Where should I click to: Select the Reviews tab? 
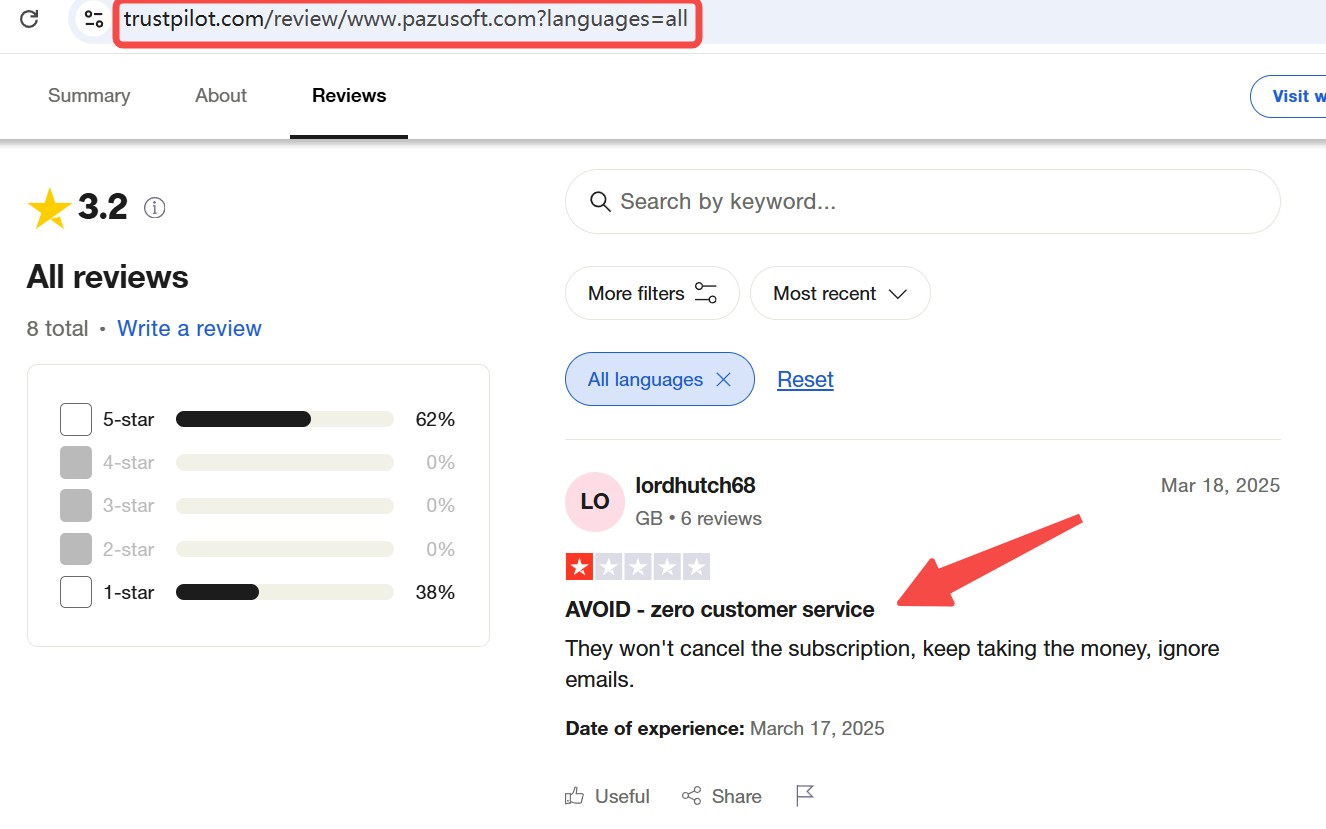coord(349,96)
